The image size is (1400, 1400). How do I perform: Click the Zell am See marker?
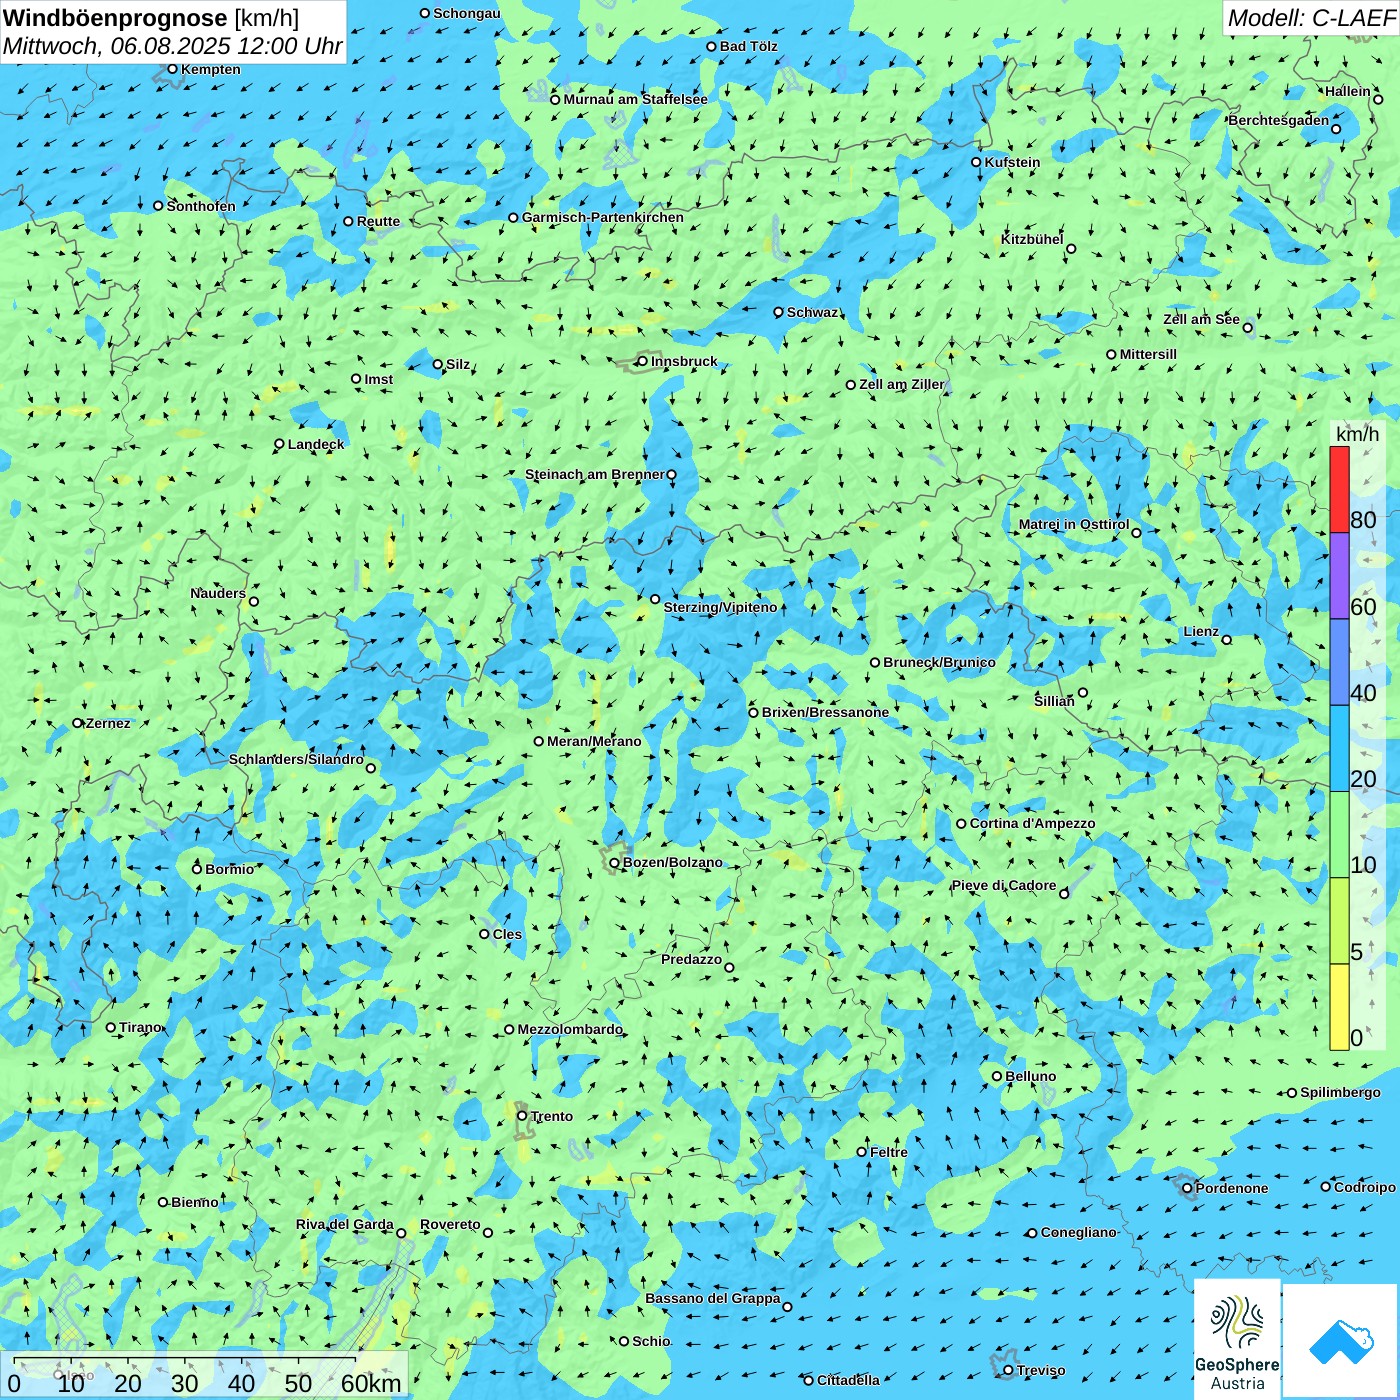[x=1247, y=327]
